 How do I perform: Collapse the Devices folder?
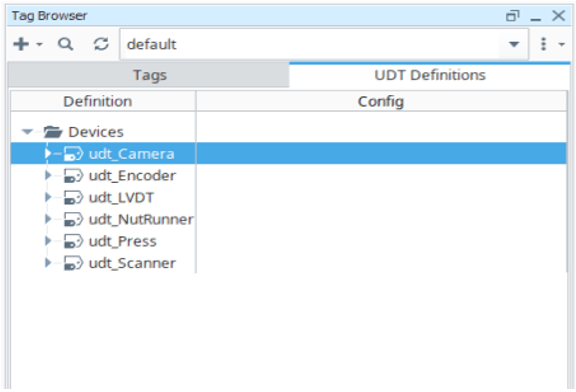pos(27,132)
